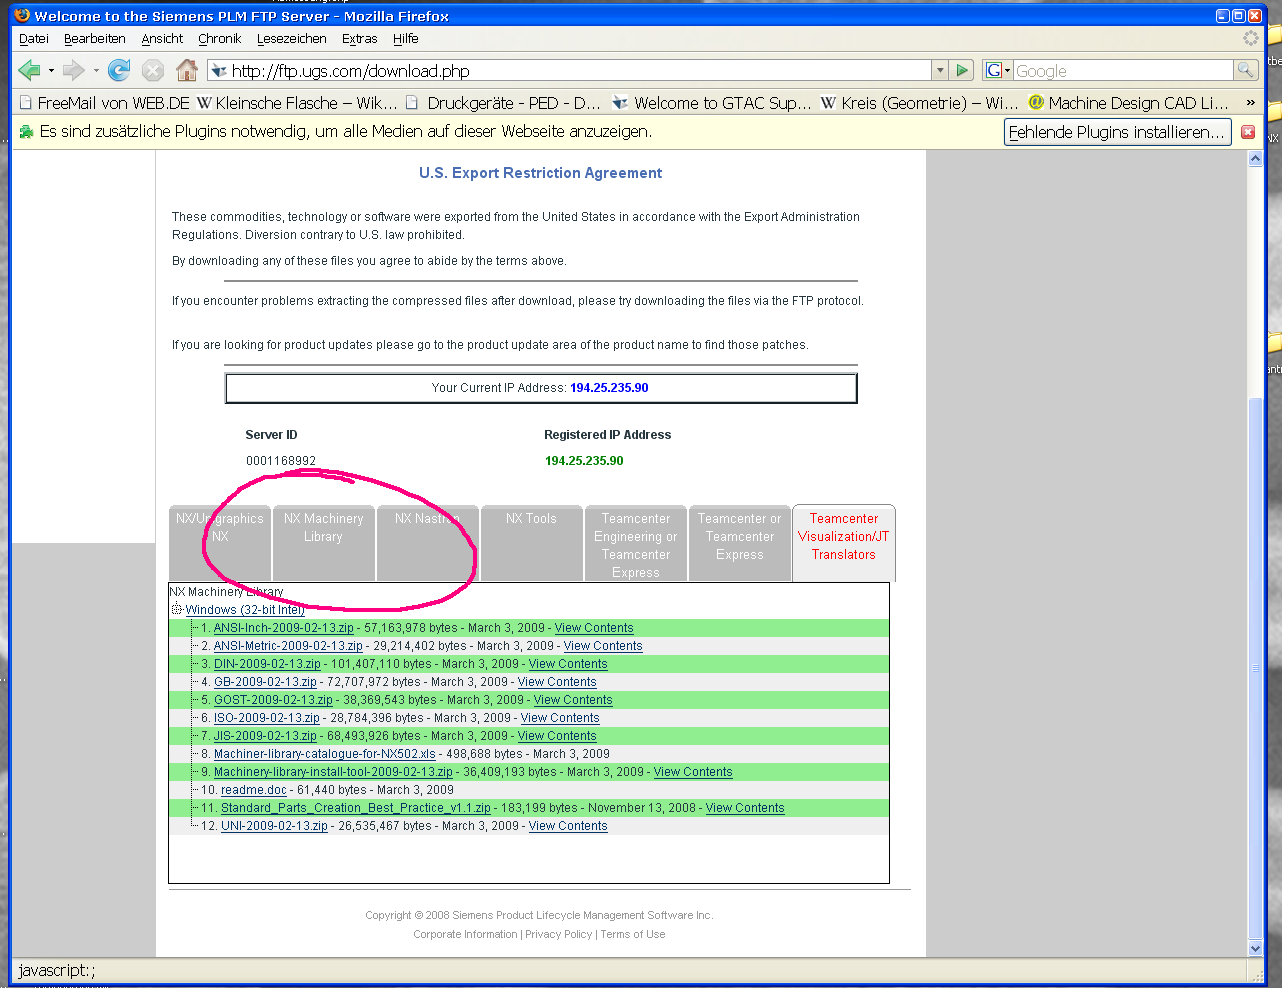
Task: Open the Hilfe menu
Action: click(406, 39)
